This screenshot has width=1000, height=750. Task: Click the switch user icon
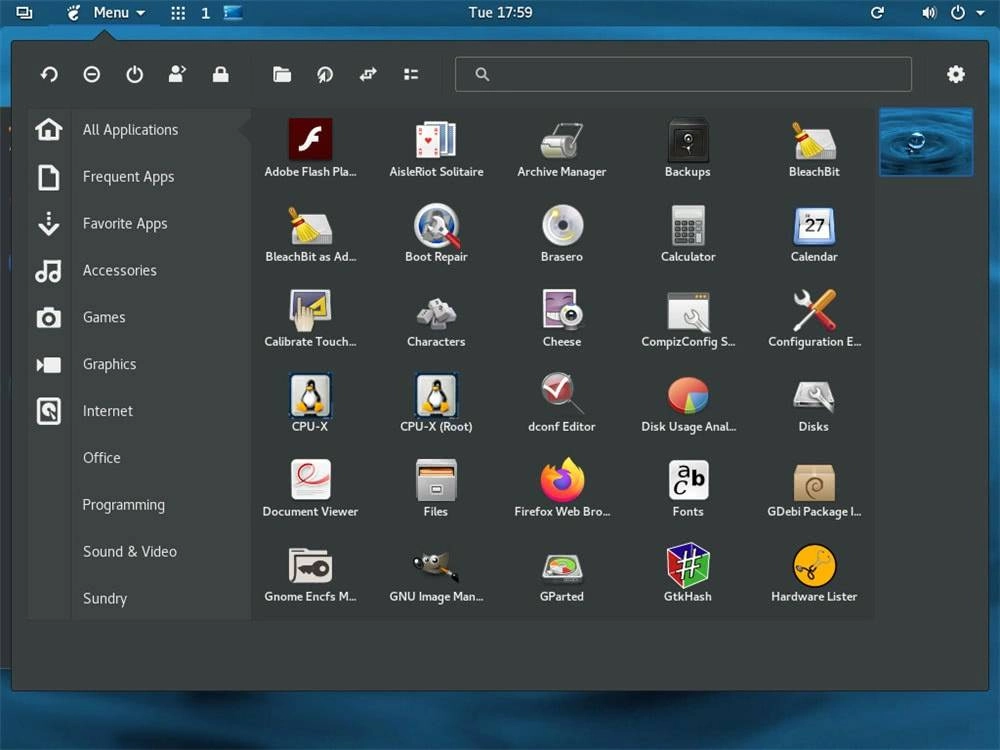pyautogui.click(x=177, y=75)
